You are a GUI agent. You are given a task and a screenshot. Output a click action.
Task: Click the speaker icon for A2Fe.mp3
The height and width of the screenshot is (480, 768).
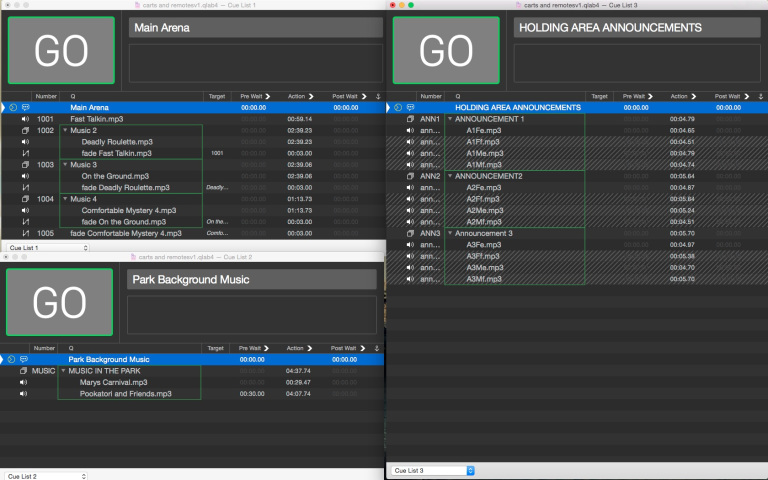410,187
